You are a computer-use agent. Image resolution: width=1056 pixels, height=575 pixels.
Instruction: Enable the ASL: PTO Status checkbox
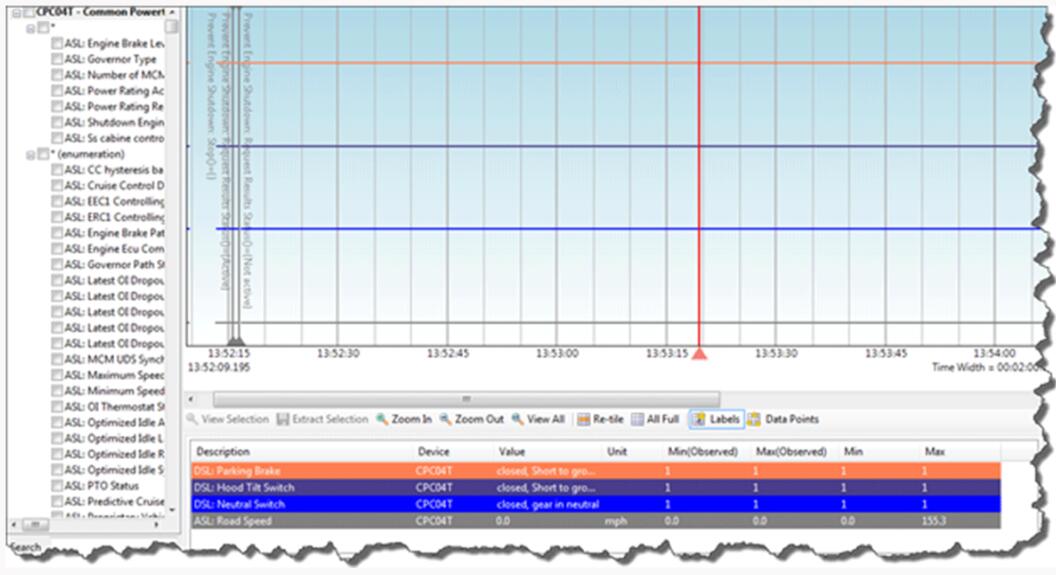coord(57,485)
